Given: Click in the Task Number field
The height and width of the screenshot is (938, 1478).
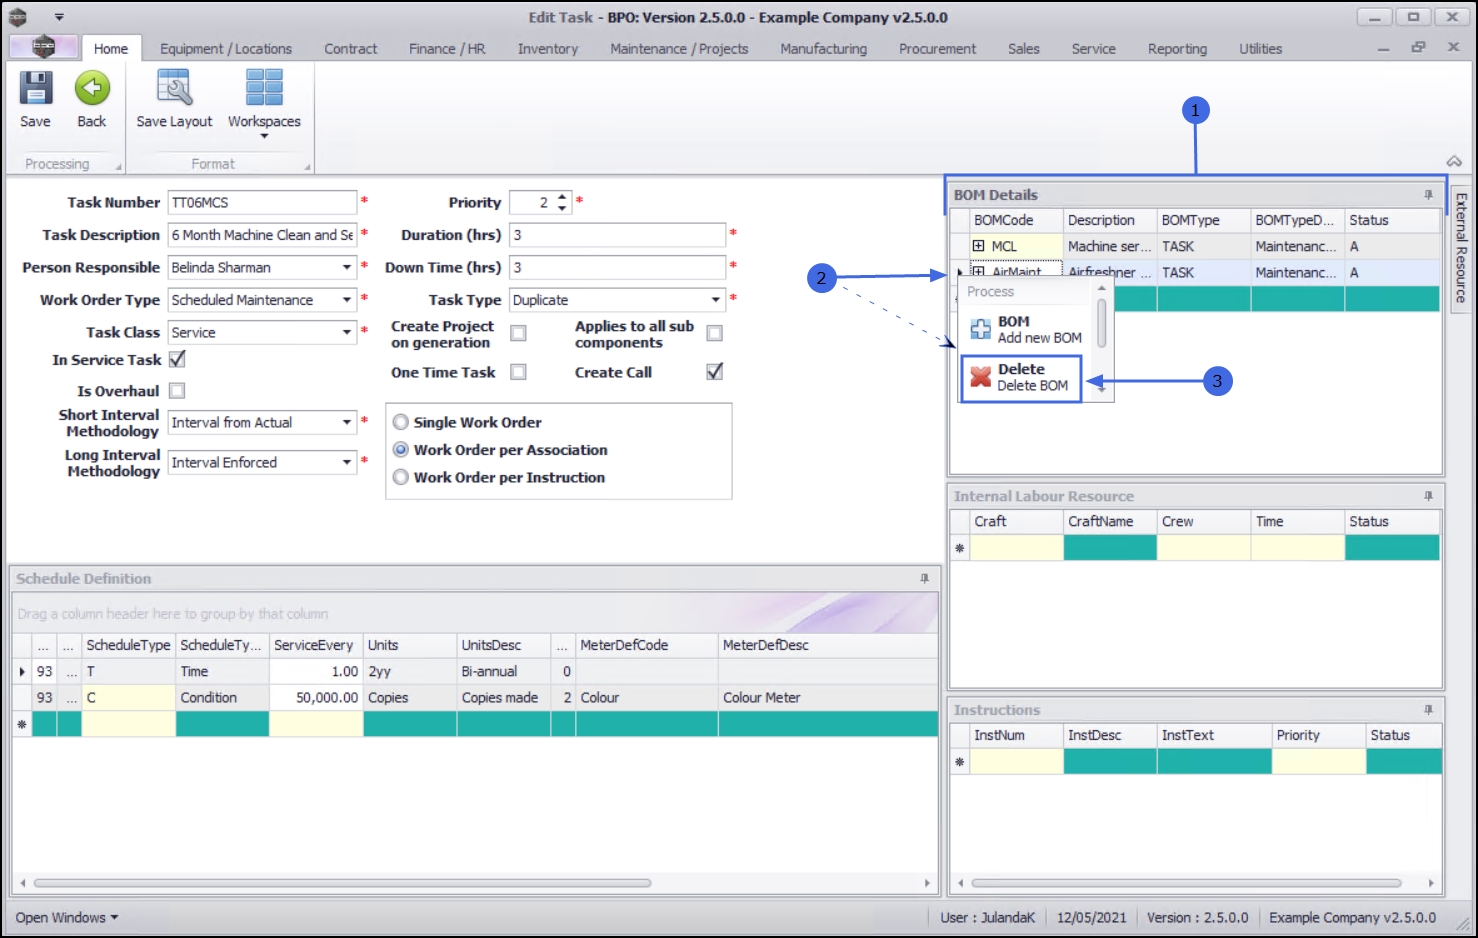Looking at the screenshot, I should [x=262, y=203].
